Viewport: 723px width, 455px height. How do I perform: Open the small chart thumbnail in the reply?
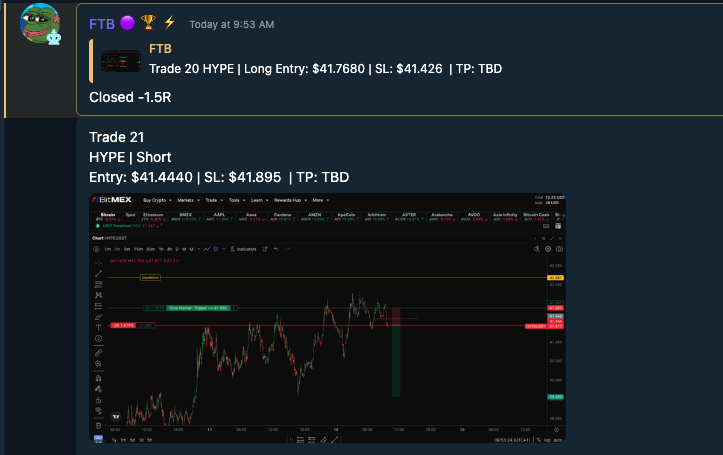click(x=121, y=60)
